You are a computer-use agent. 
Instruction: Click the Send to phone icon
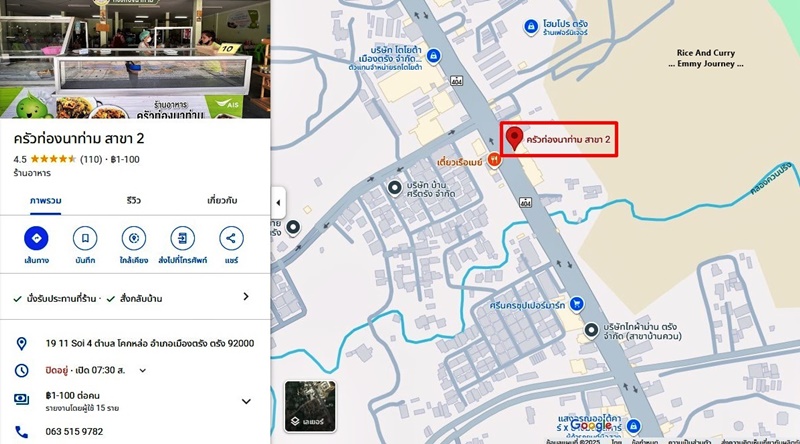[x=182, y=238]
